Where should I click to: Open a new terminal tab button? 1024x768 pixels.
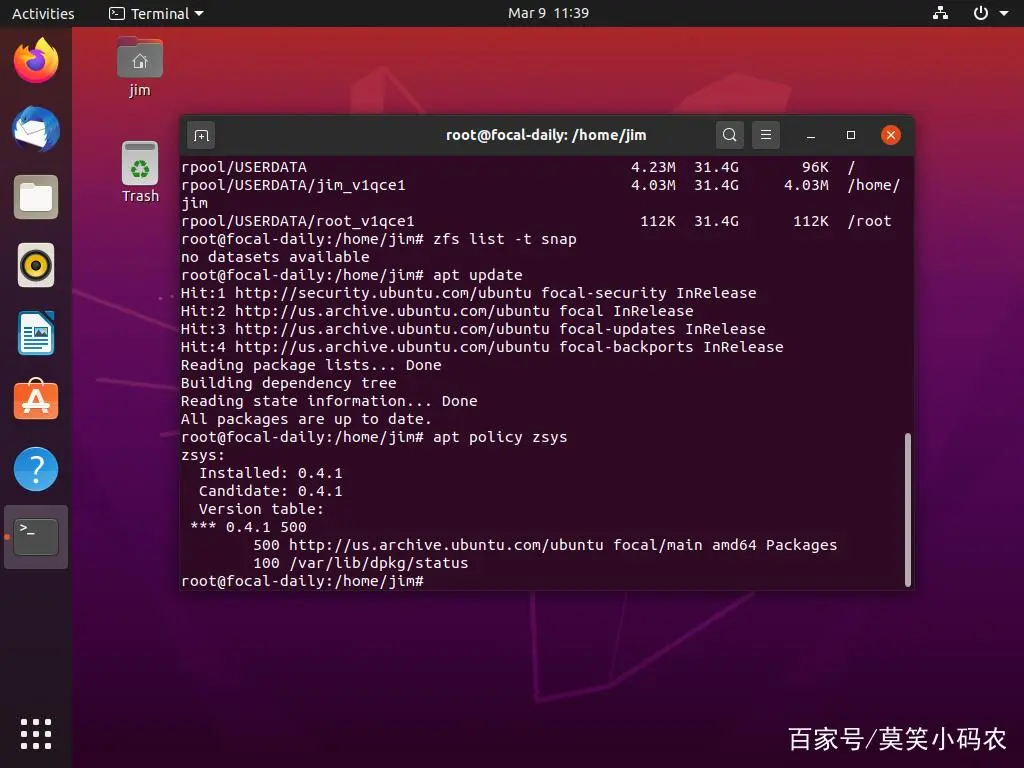point(201,135)
